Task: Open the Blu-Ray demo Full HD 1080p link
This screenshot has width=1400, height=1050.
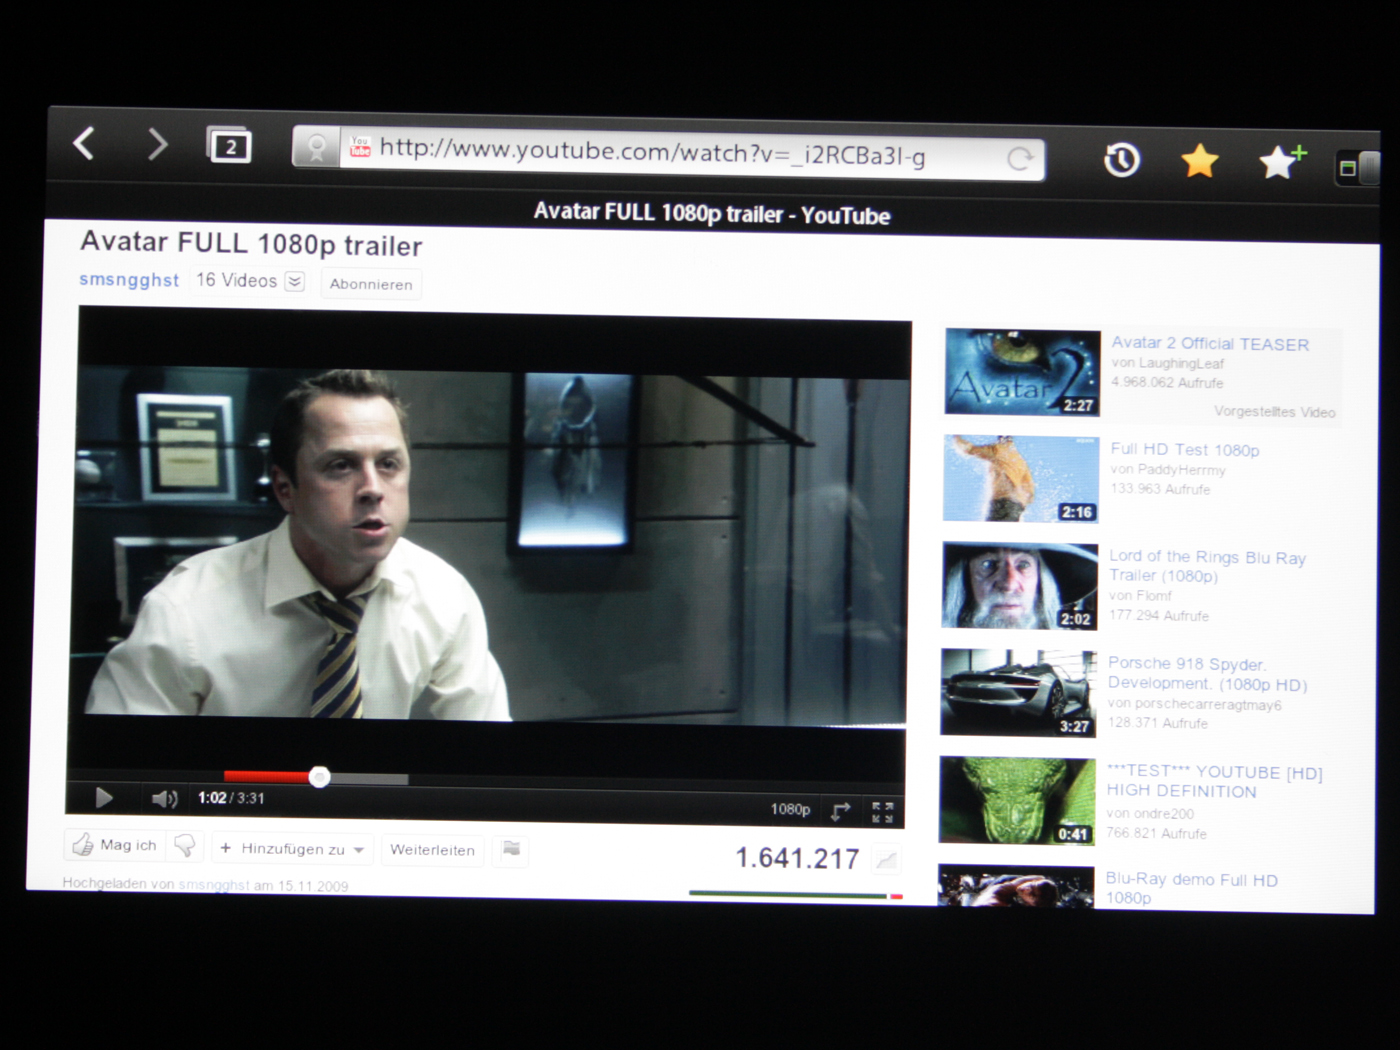Action: click(x=1191, y=888)
